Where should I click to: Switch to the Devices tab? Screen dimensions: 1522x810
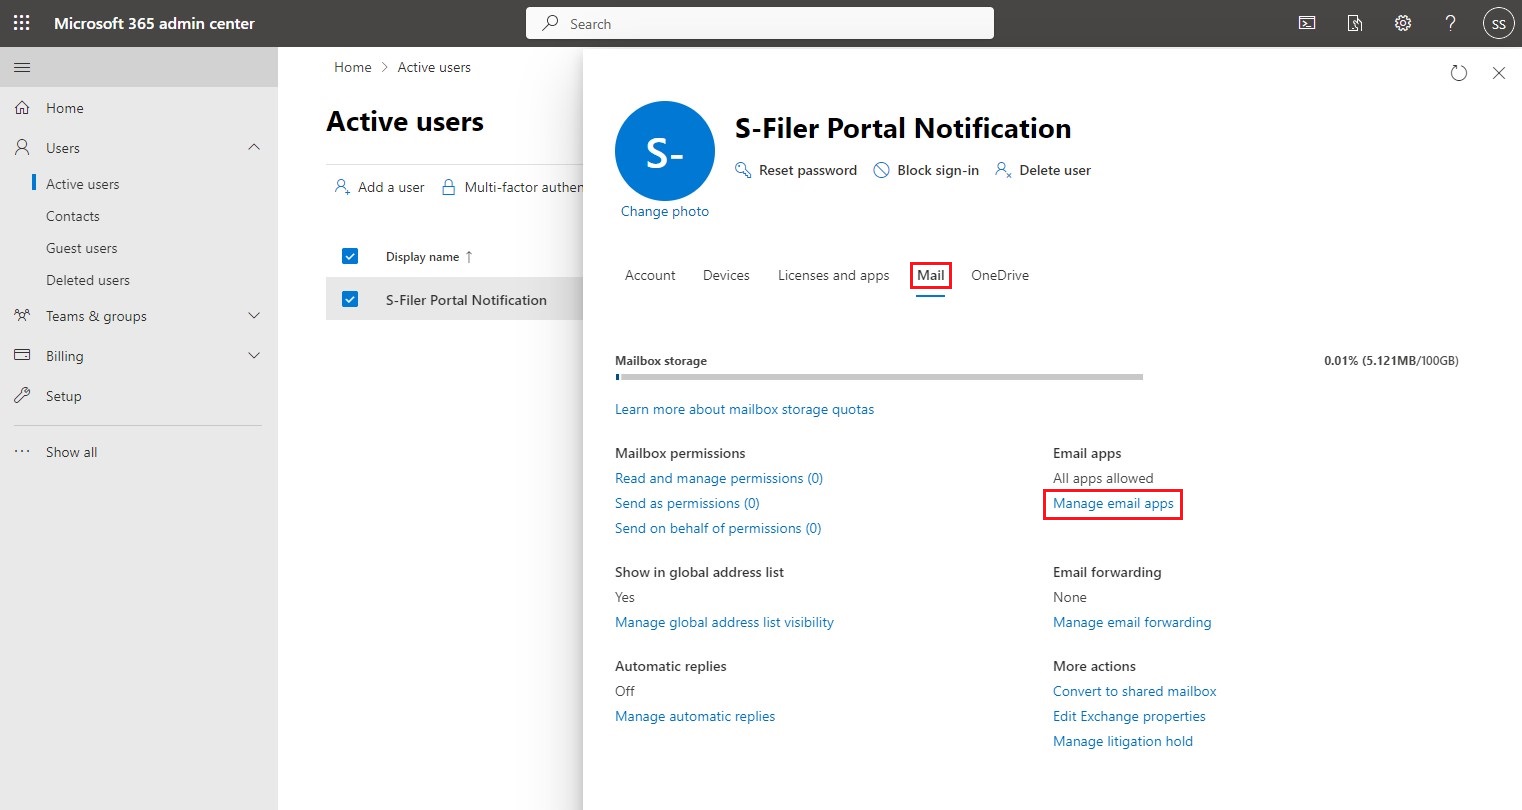[726, 275]
